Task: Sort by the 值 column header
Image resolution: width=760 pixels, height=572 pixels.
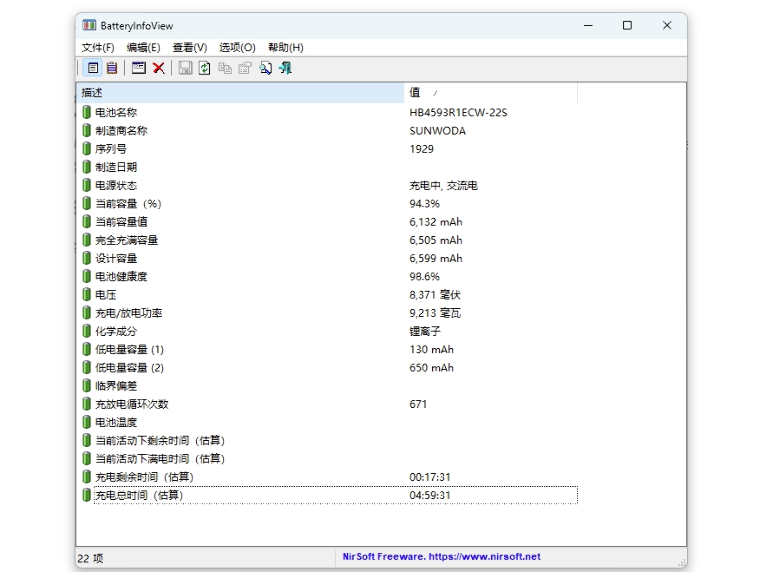Action: [x=491, y=93]
